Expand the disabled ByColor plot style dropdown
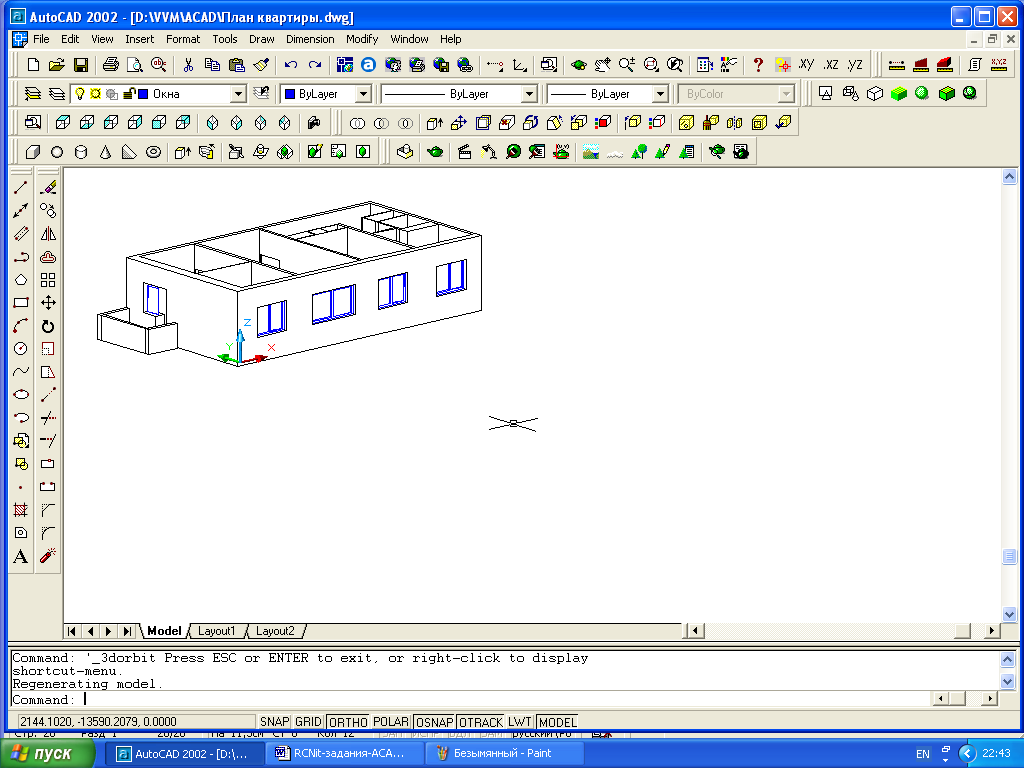The height and width of the screenshot is (768, 1024). [x=786, y=94]
